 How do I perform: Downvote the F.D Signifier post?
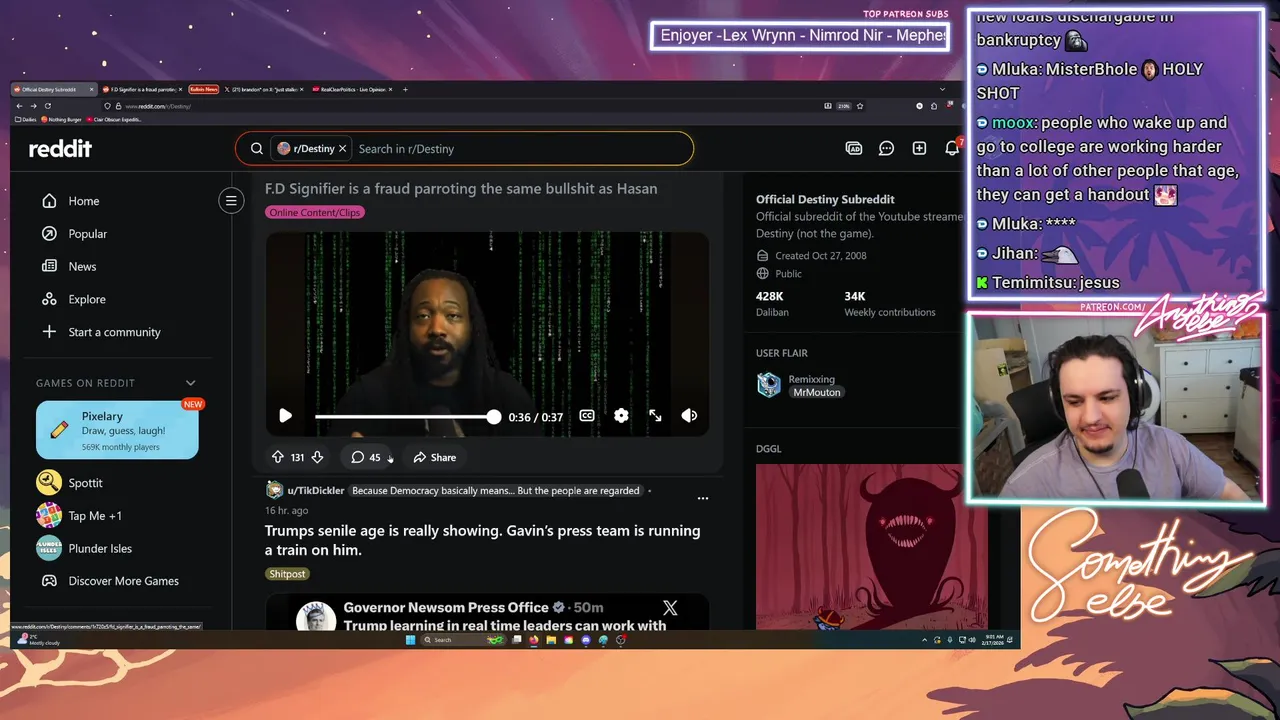pos(317,457)
